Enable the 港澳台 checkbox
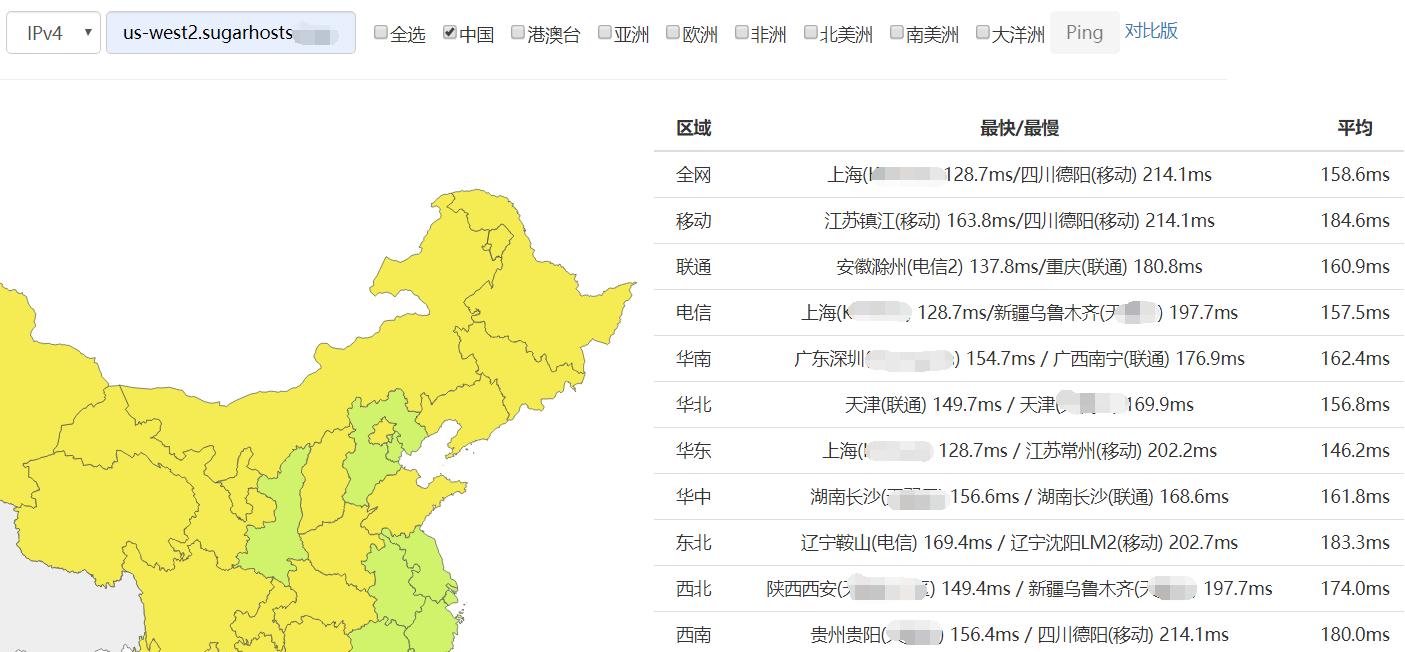1405x652 pixels. 517,31
